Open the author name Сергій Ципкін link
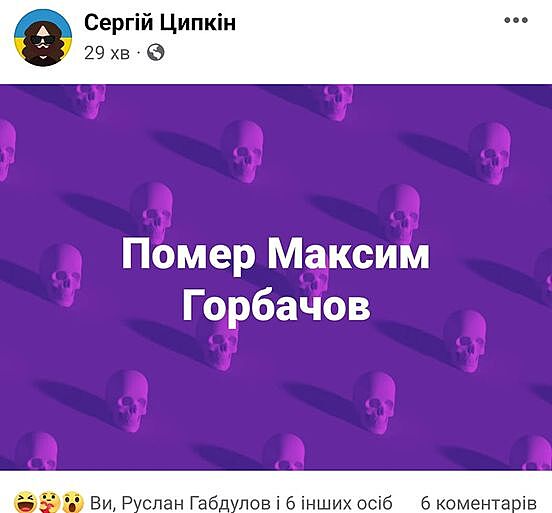Screen dimensions: 552x513 (x=160, y=23)
